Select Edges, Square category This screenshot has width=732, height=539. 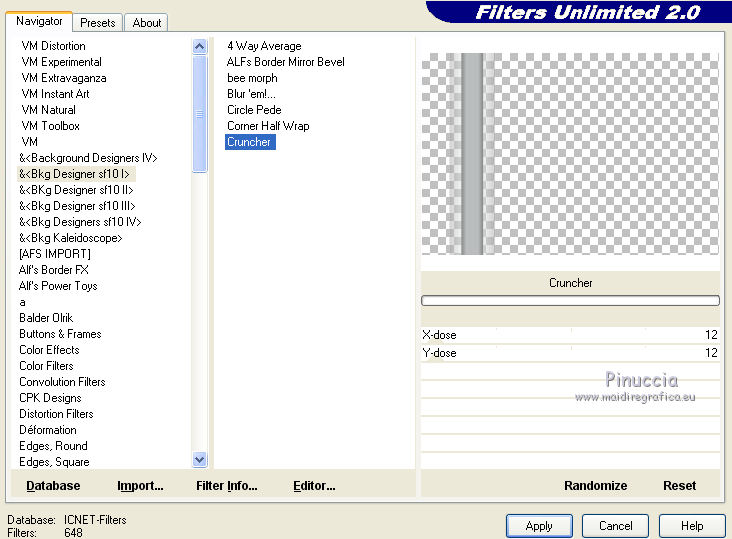pos(54,462)
